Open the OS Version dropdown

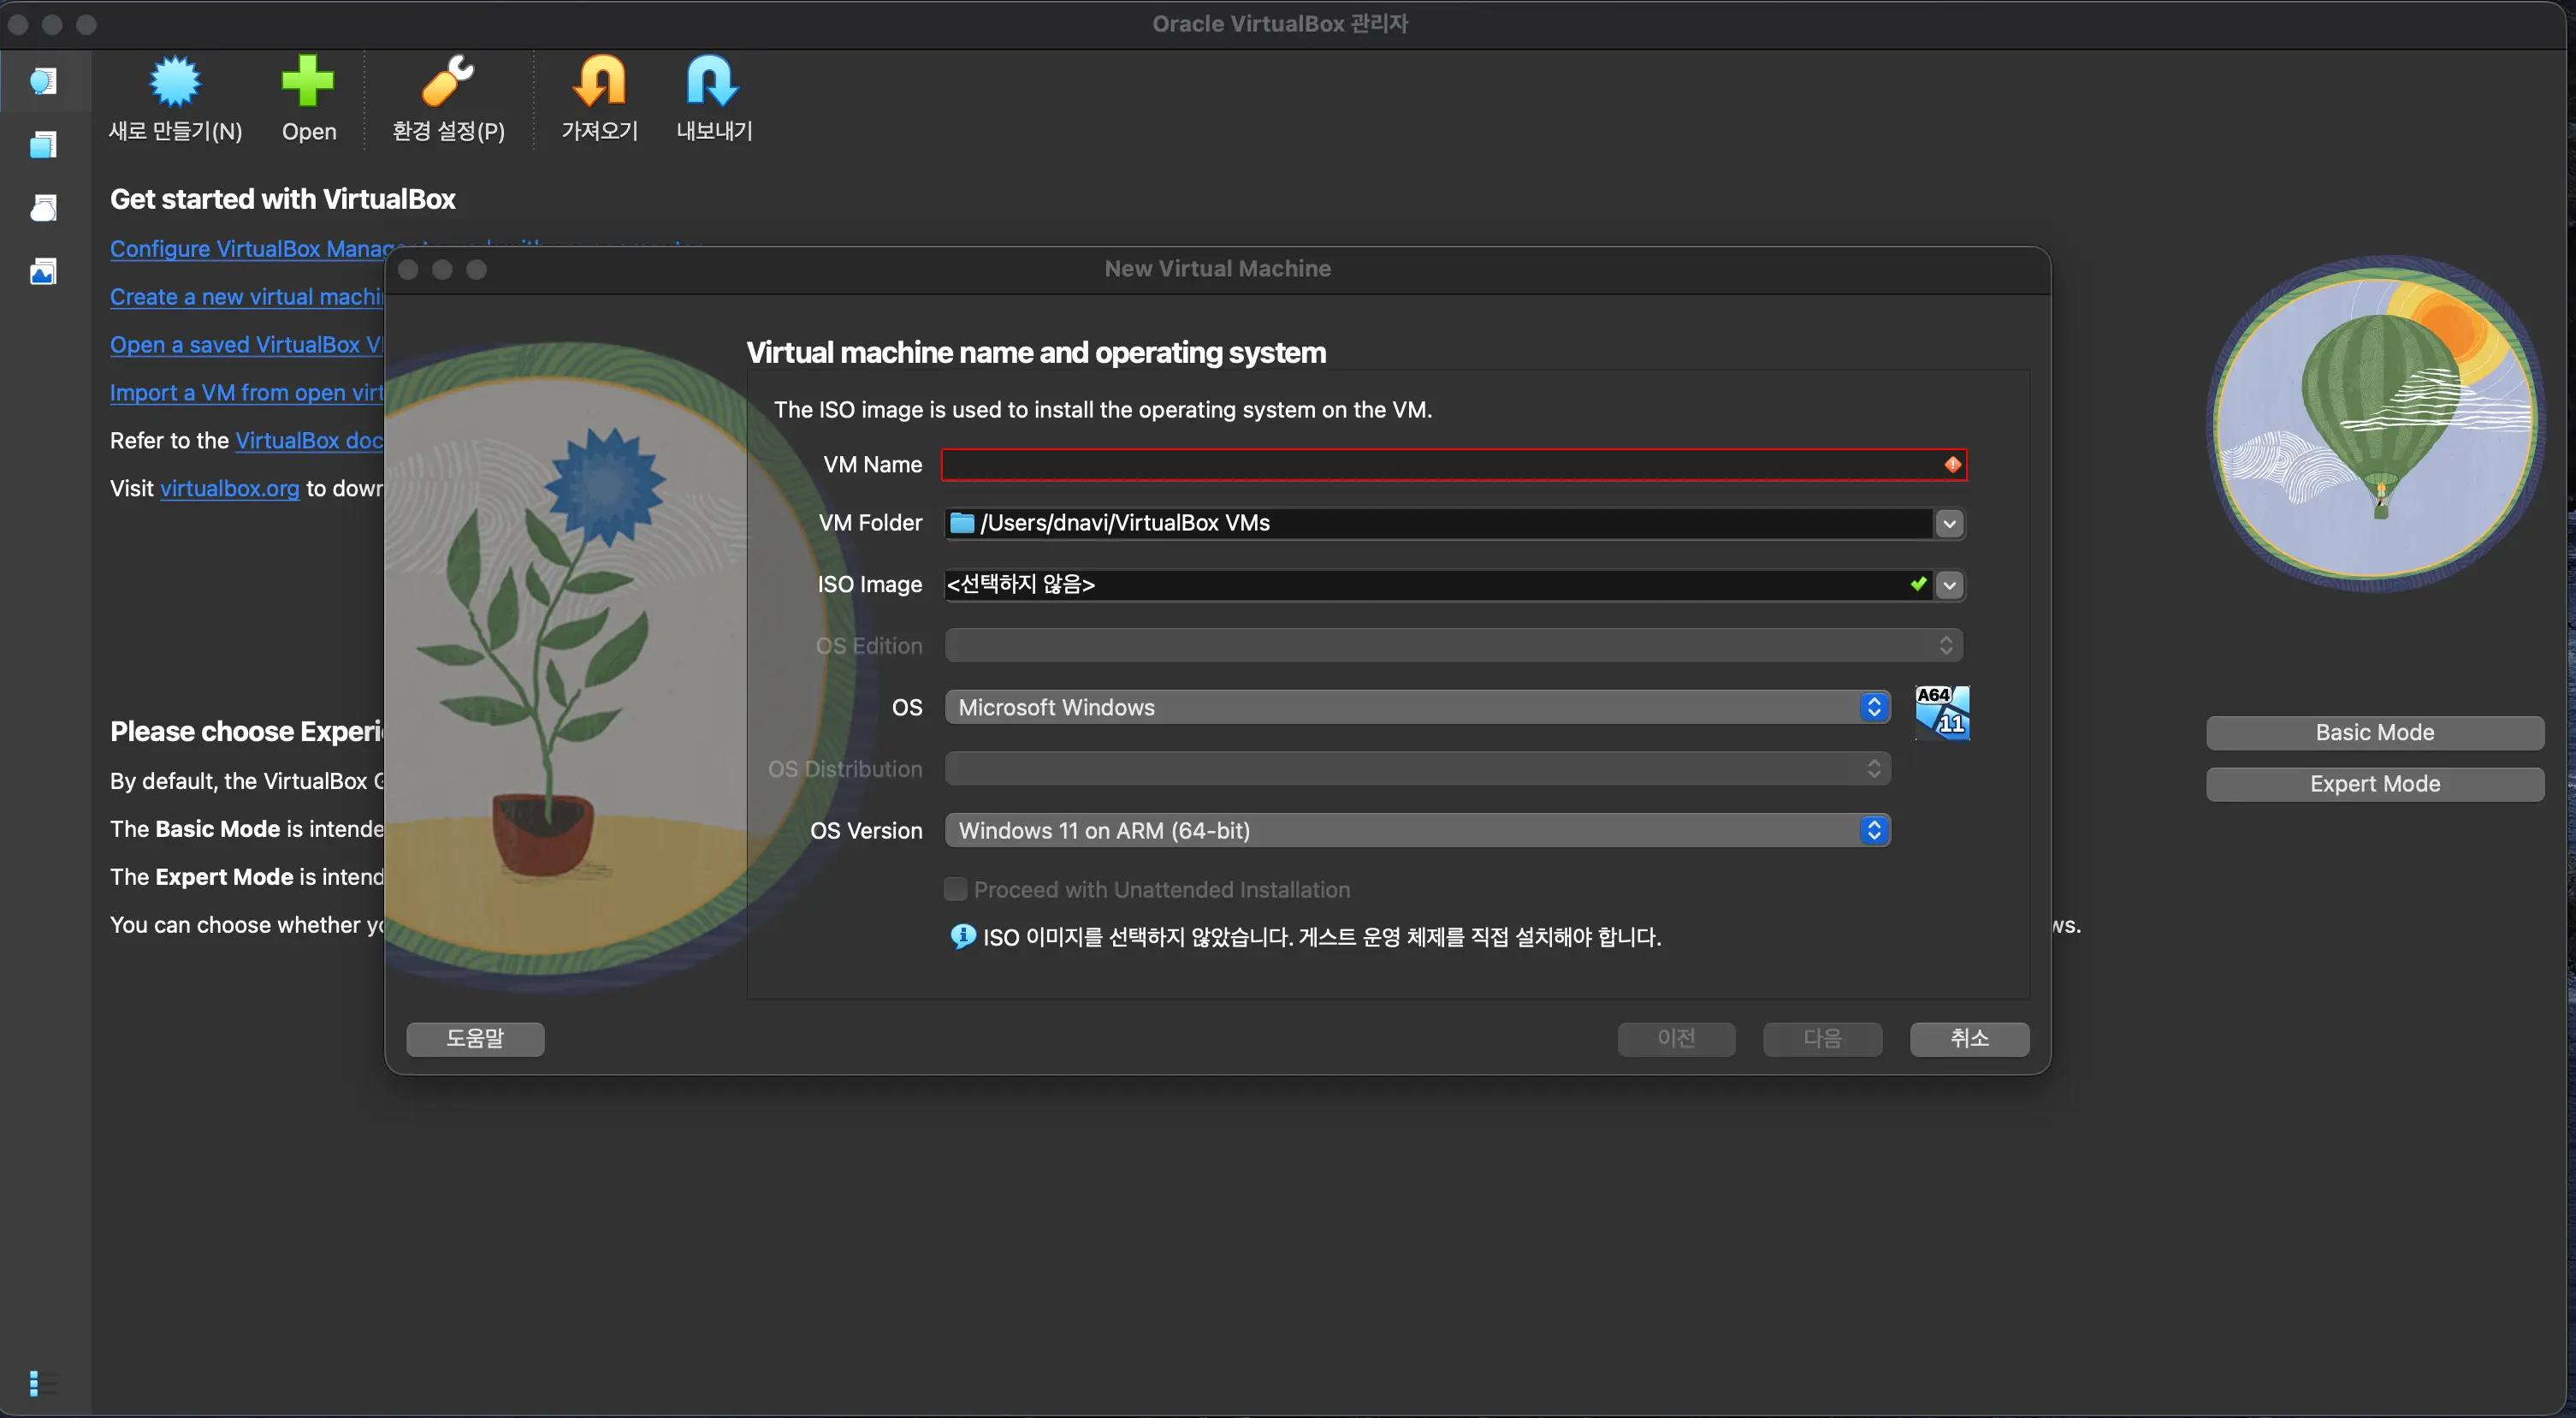(1417, 830)
